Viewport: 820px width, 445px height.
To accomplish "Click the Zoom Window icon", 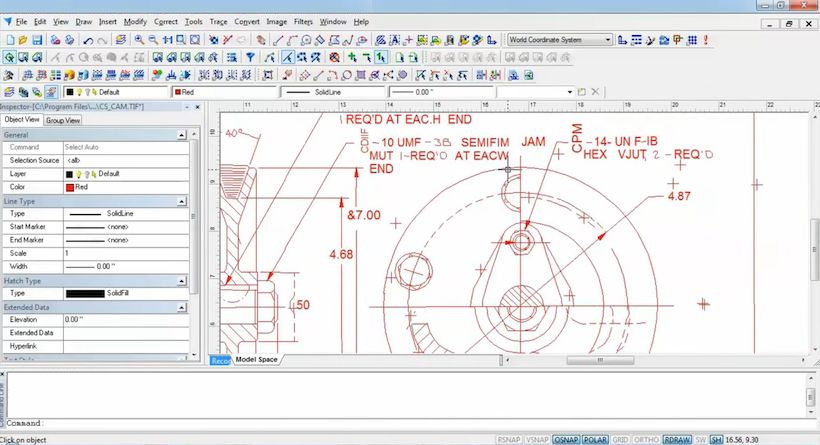I will [x=181, y=40].
